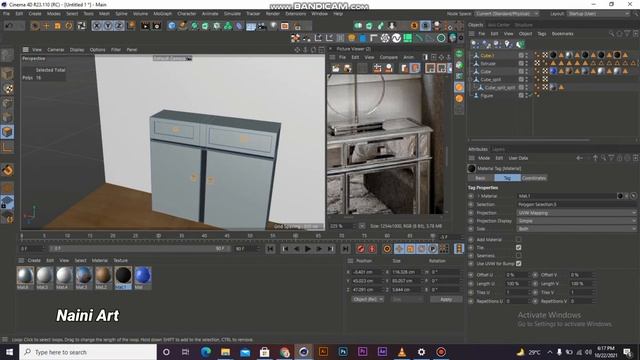Select the Move tool
Viewport: 640px width, 360px height.
[x=46, y=26]
